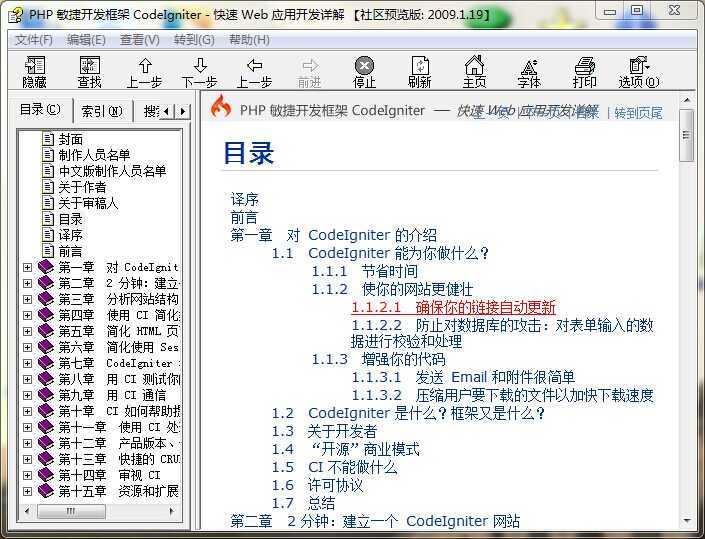Click the content pane scroll-down arrow
Image resolution: width=705 pixels, height=539 pixels.
point(687,521)
